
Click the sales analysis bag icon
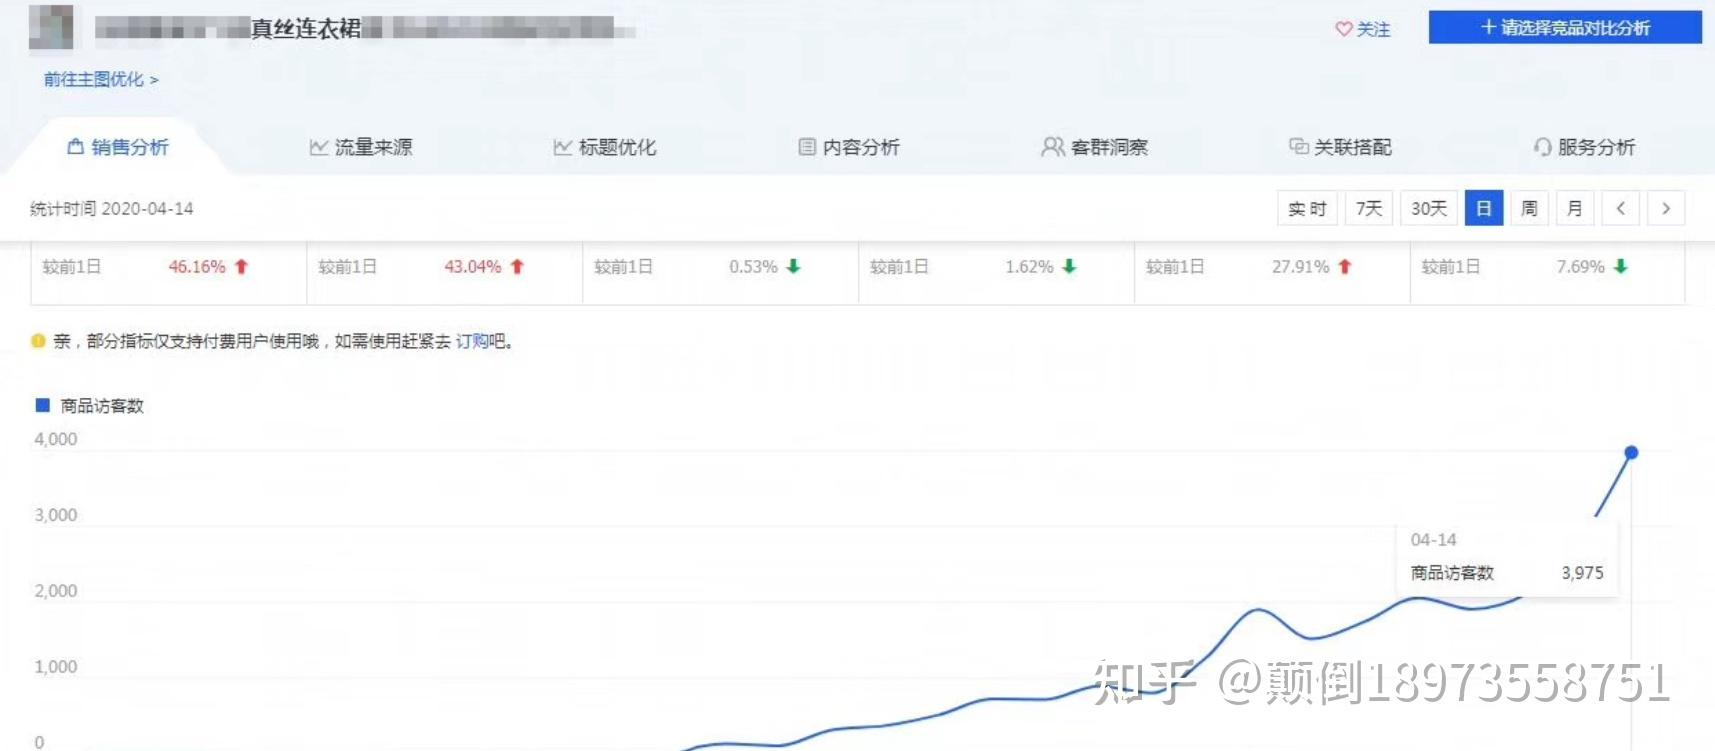pyautogui.click(x=75, y=147)
